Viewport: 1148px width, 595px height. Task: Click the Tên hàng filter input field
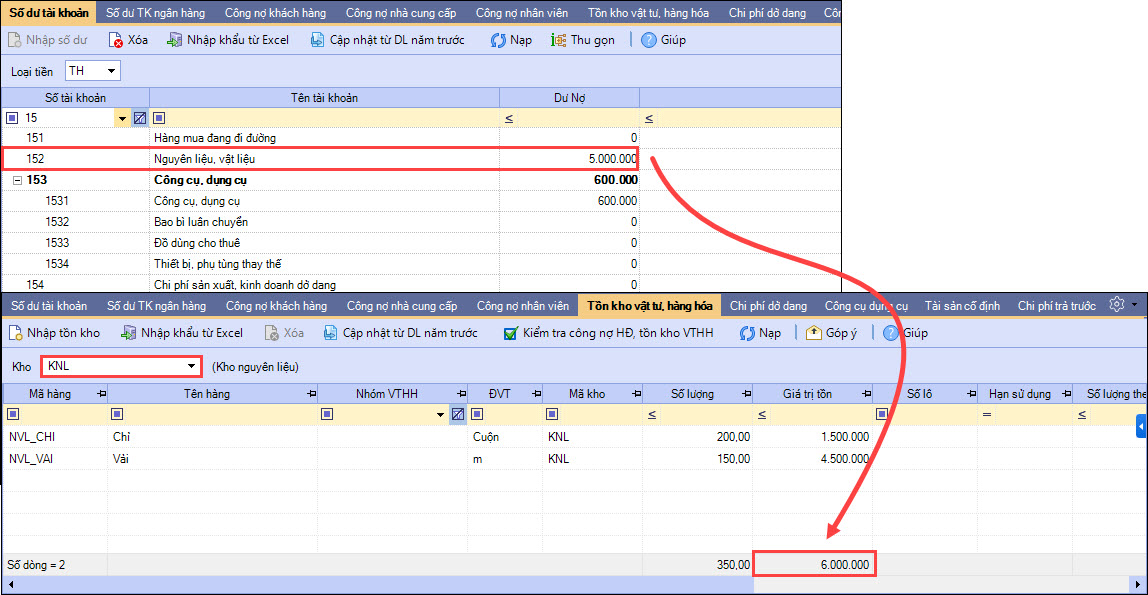[220, 414]
